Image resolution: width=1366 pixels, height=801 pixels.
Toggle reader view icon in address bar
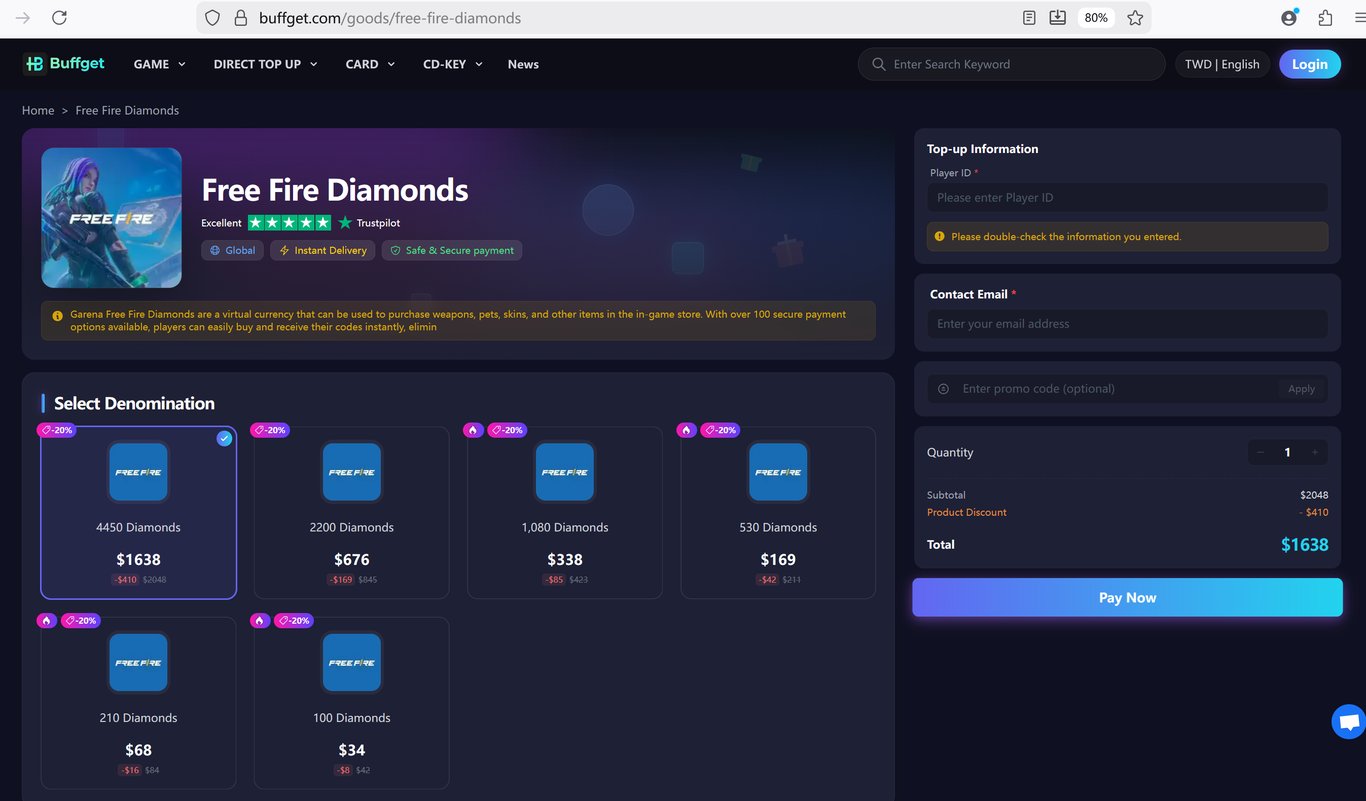1029,18
